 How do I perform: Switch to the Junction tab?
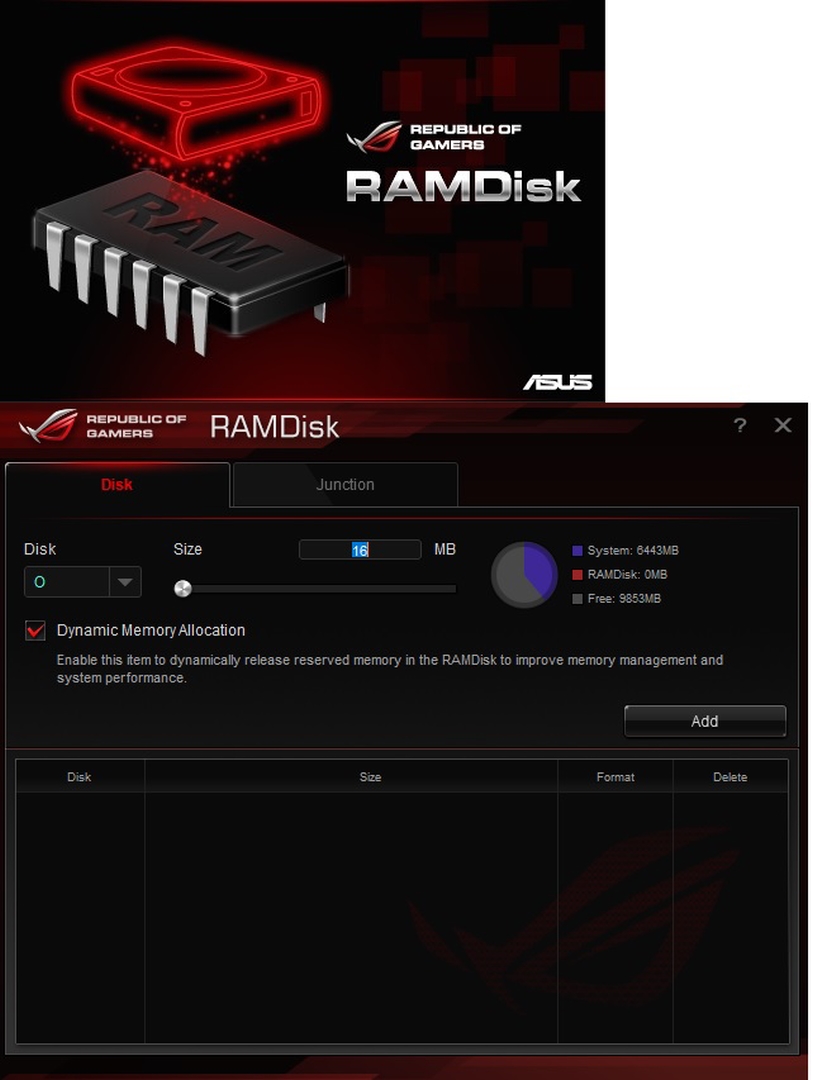(345, 484)
